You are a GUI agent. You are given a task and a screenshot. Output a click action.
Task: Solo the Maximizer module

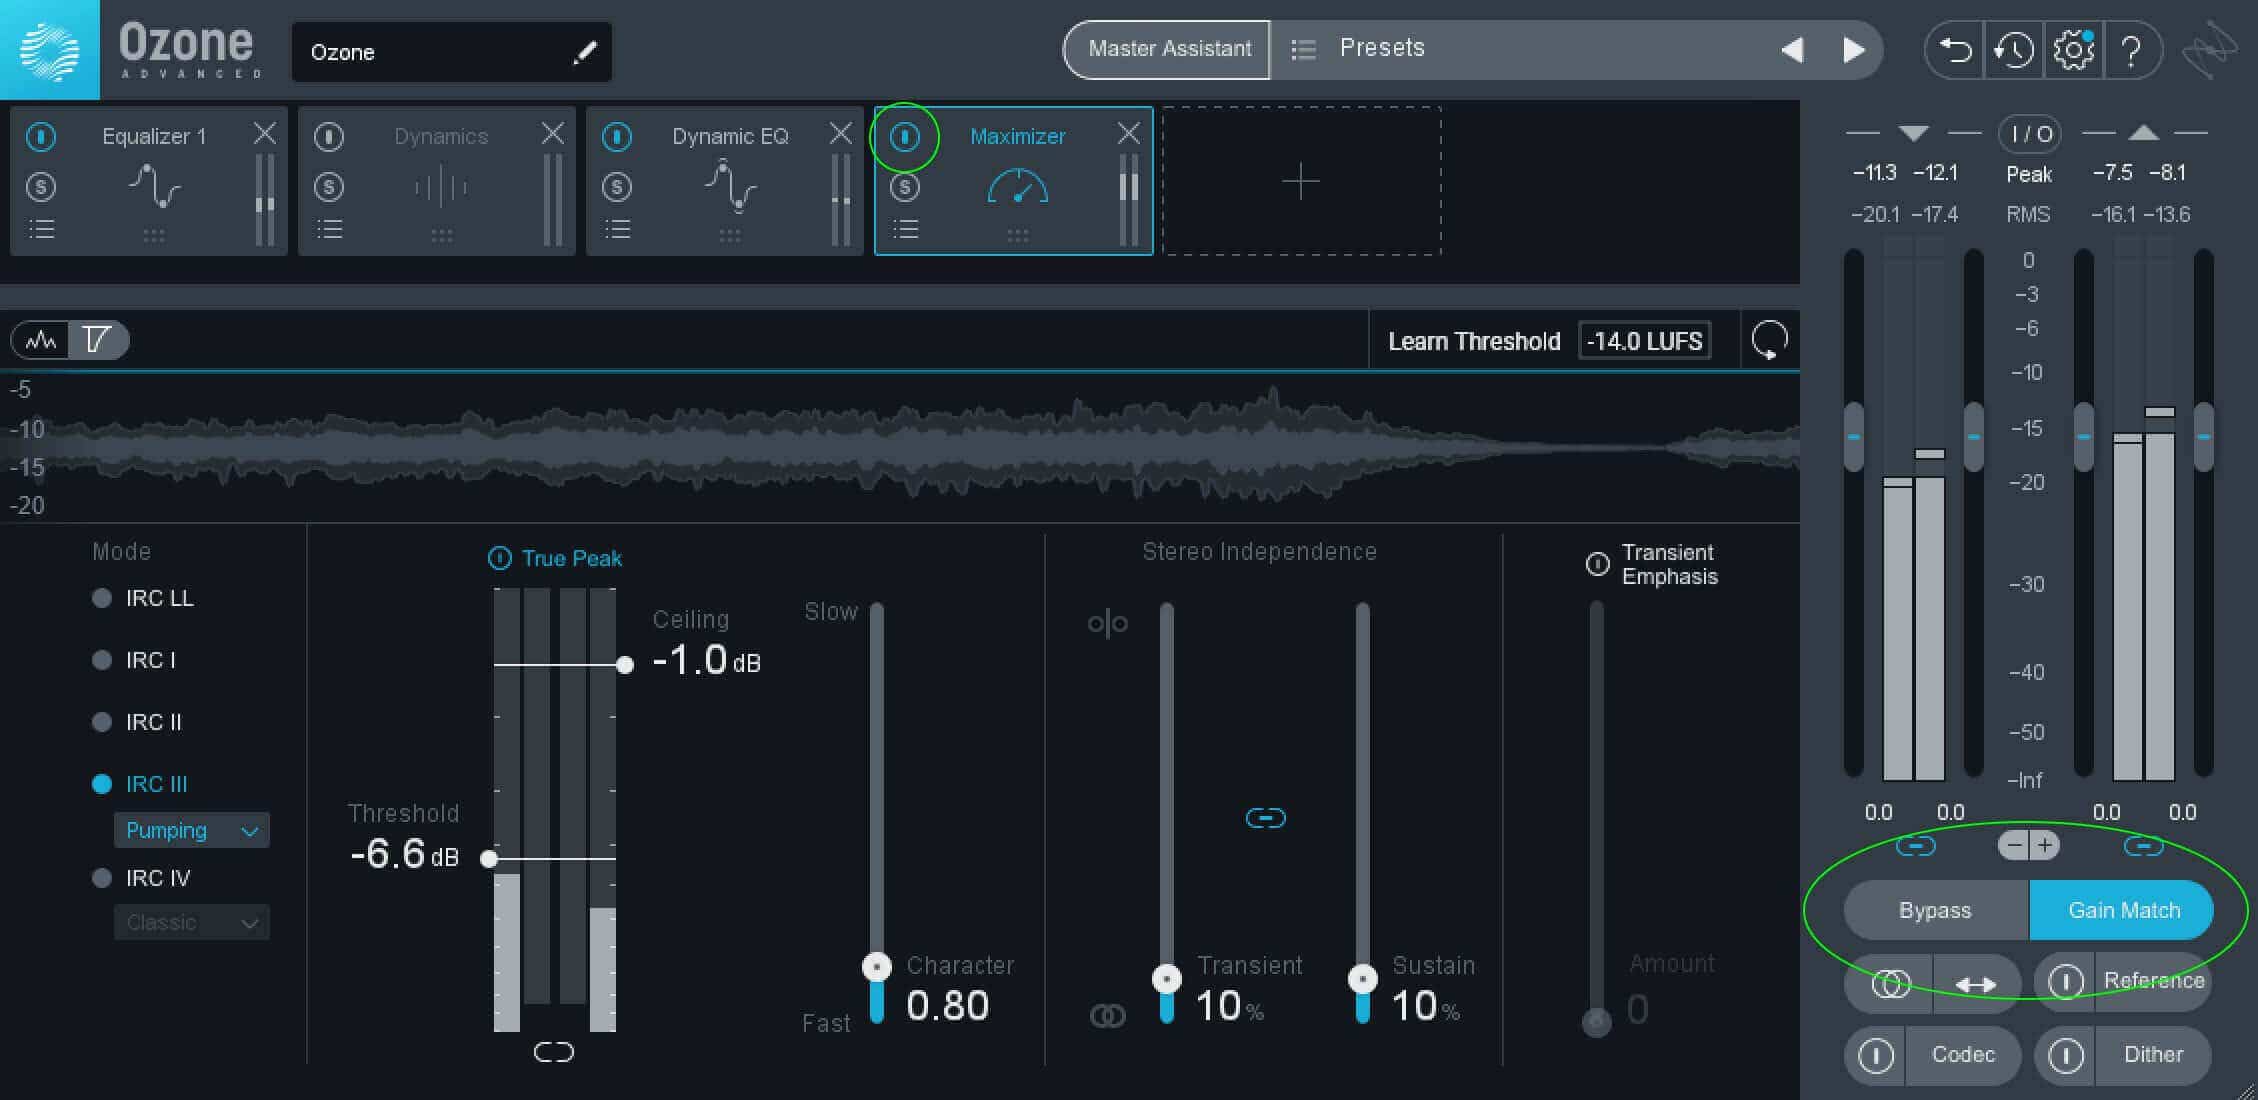pyautogui.click(x=905, y=187)
